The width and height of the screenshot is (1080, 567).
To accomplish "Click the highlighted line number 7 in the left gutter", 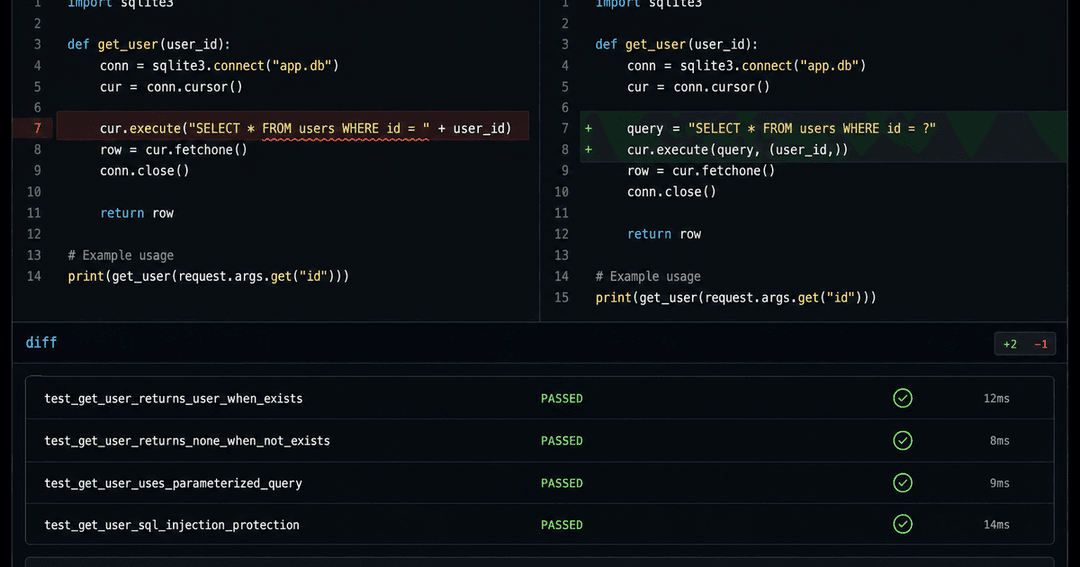I will (37, 128).
